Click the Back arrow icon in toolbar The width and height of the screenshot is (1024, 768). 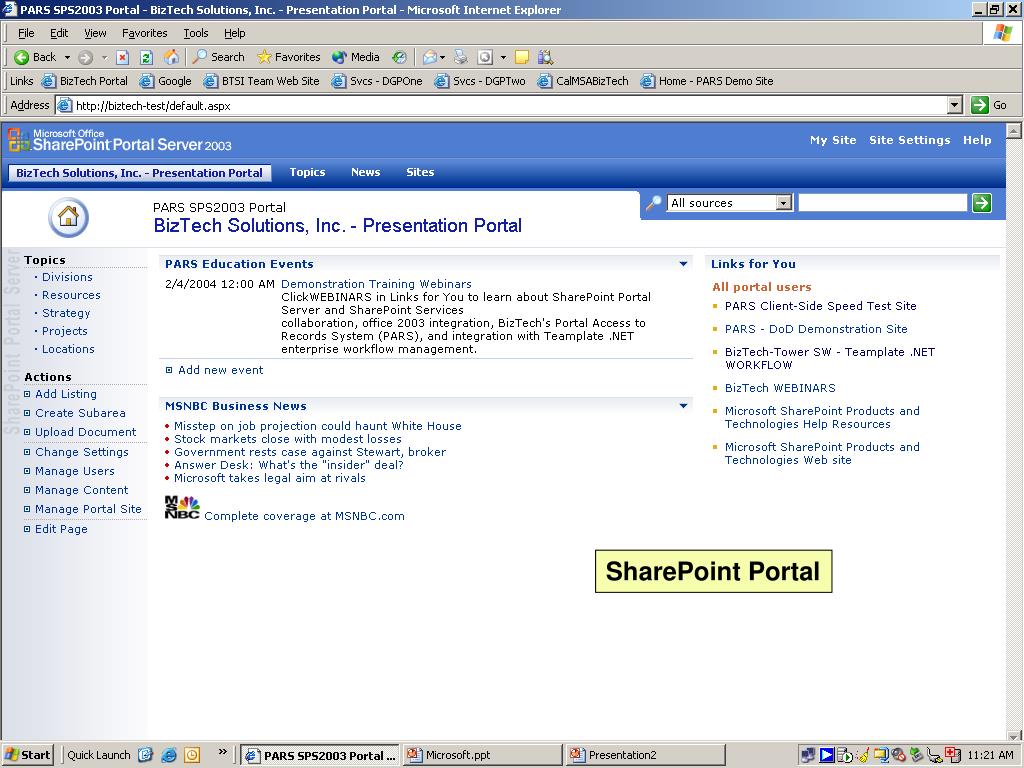click(22, 57)
